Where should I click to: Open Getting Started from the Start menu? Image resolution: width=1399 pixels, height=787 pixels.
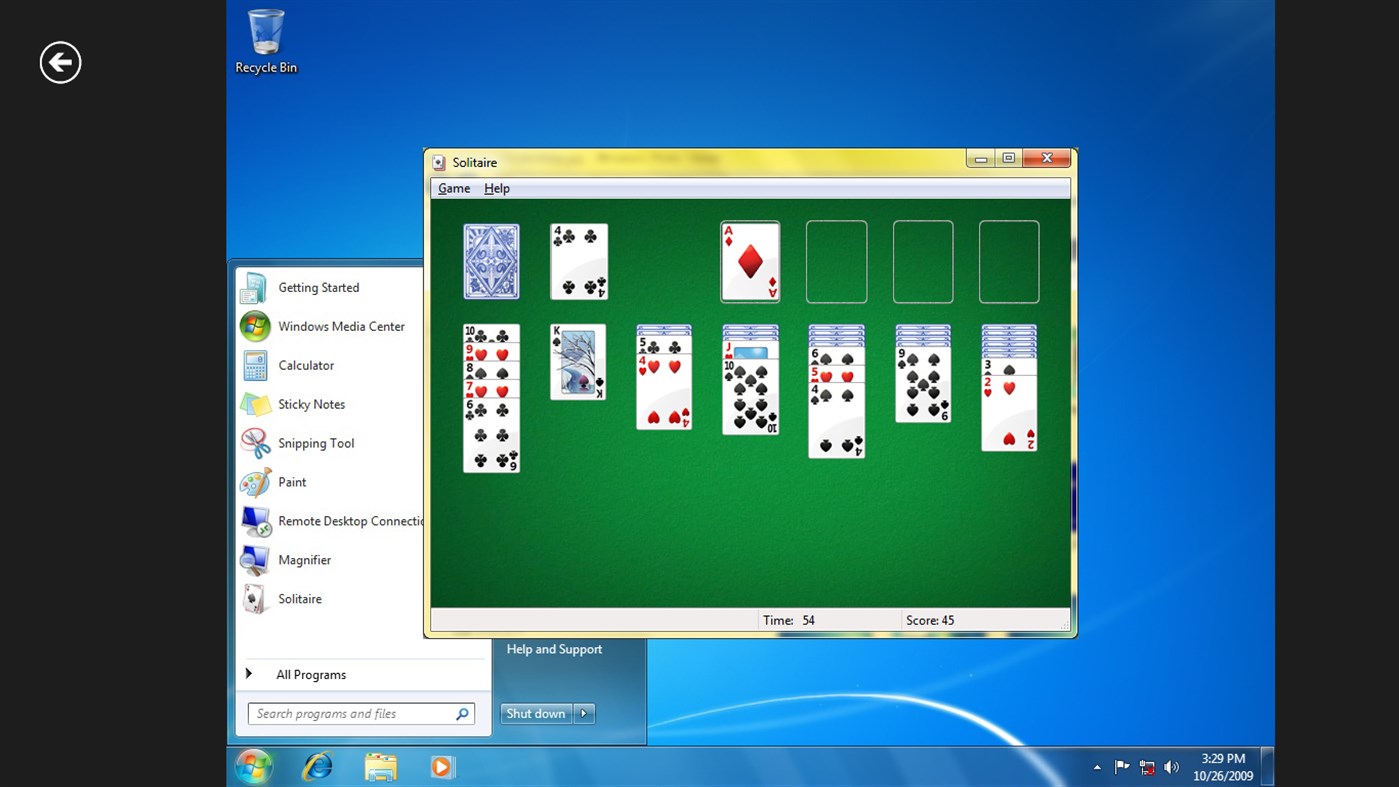pyautogui.click(x=318, y=287)
